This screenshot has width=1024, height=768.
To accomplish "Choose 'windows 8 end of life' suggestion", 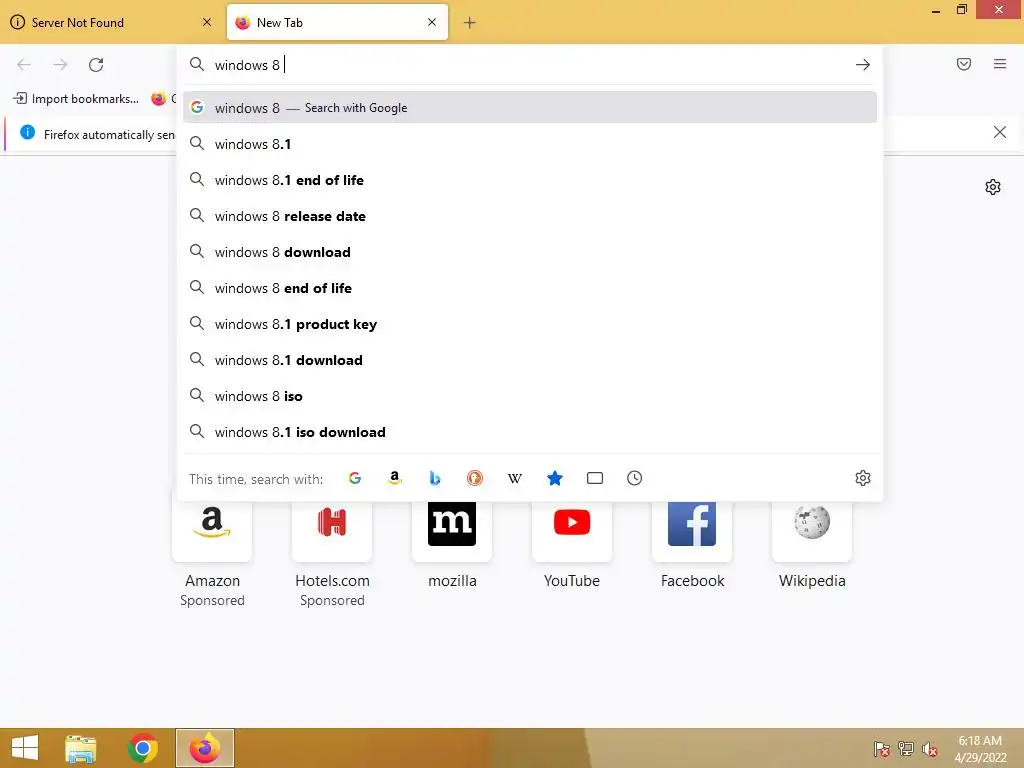I will 530,288.
